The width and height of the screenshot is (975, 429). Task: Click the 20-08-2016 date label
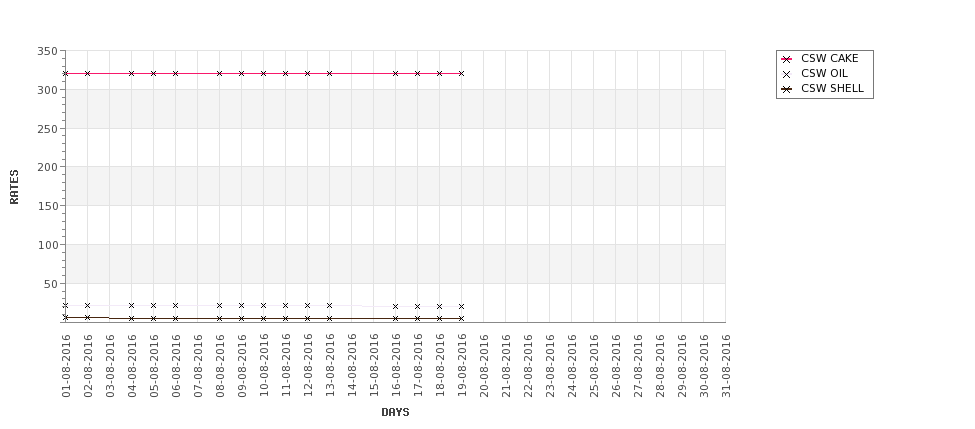point(484,366)
